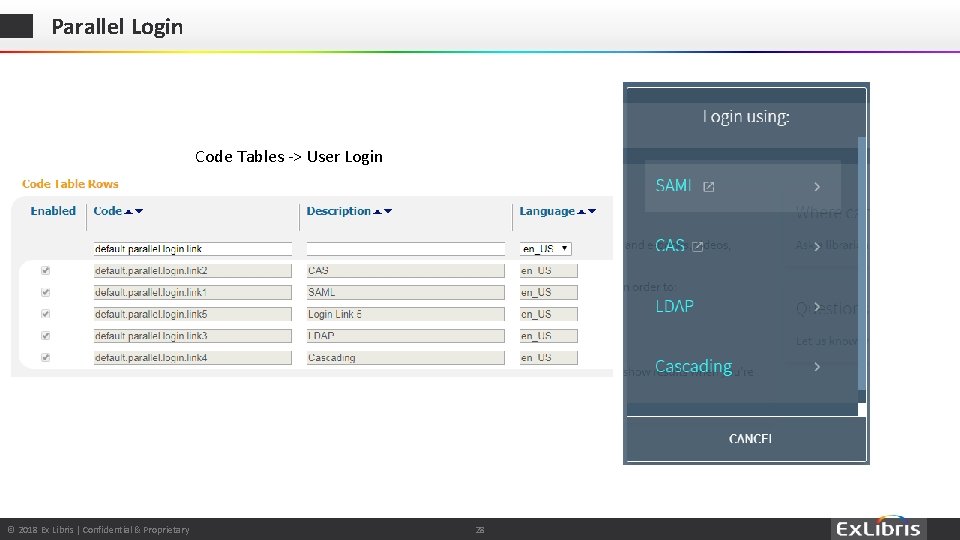Click the Language column header
960x540 pixels.
547,211
